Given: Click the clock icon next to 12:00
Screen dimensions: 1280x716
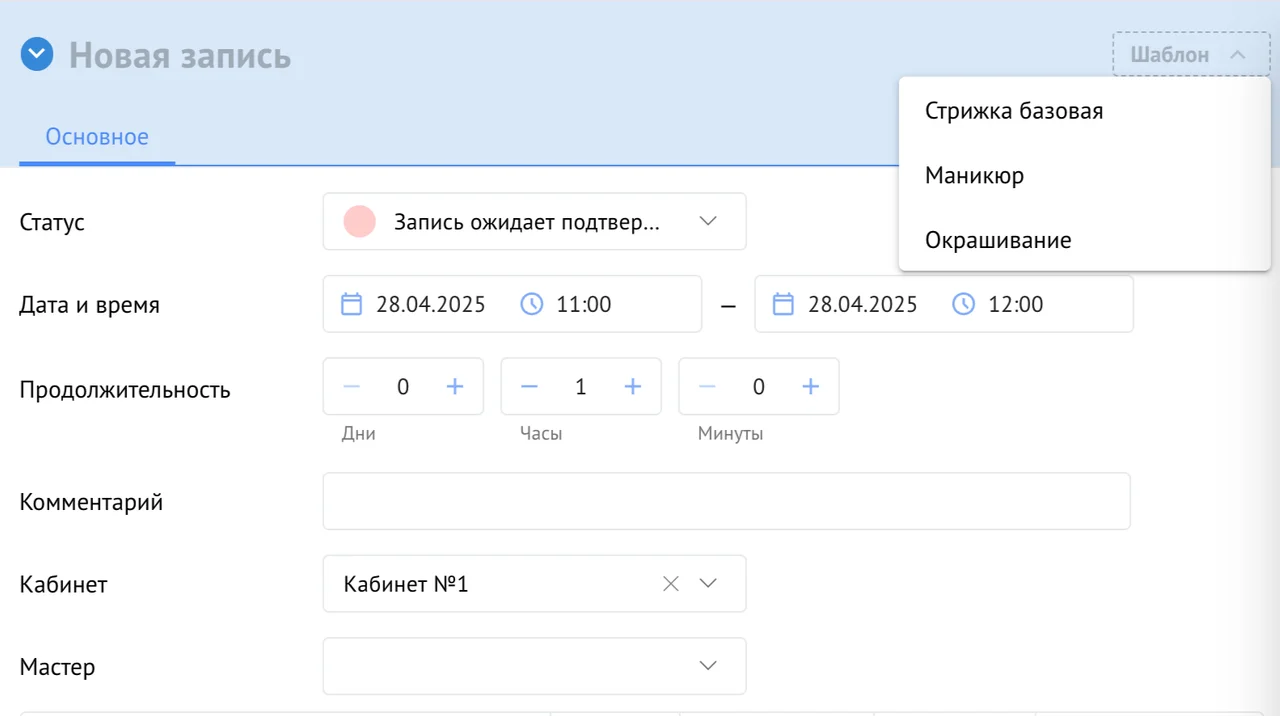Looking at the screenshot, I should (963, 304).
